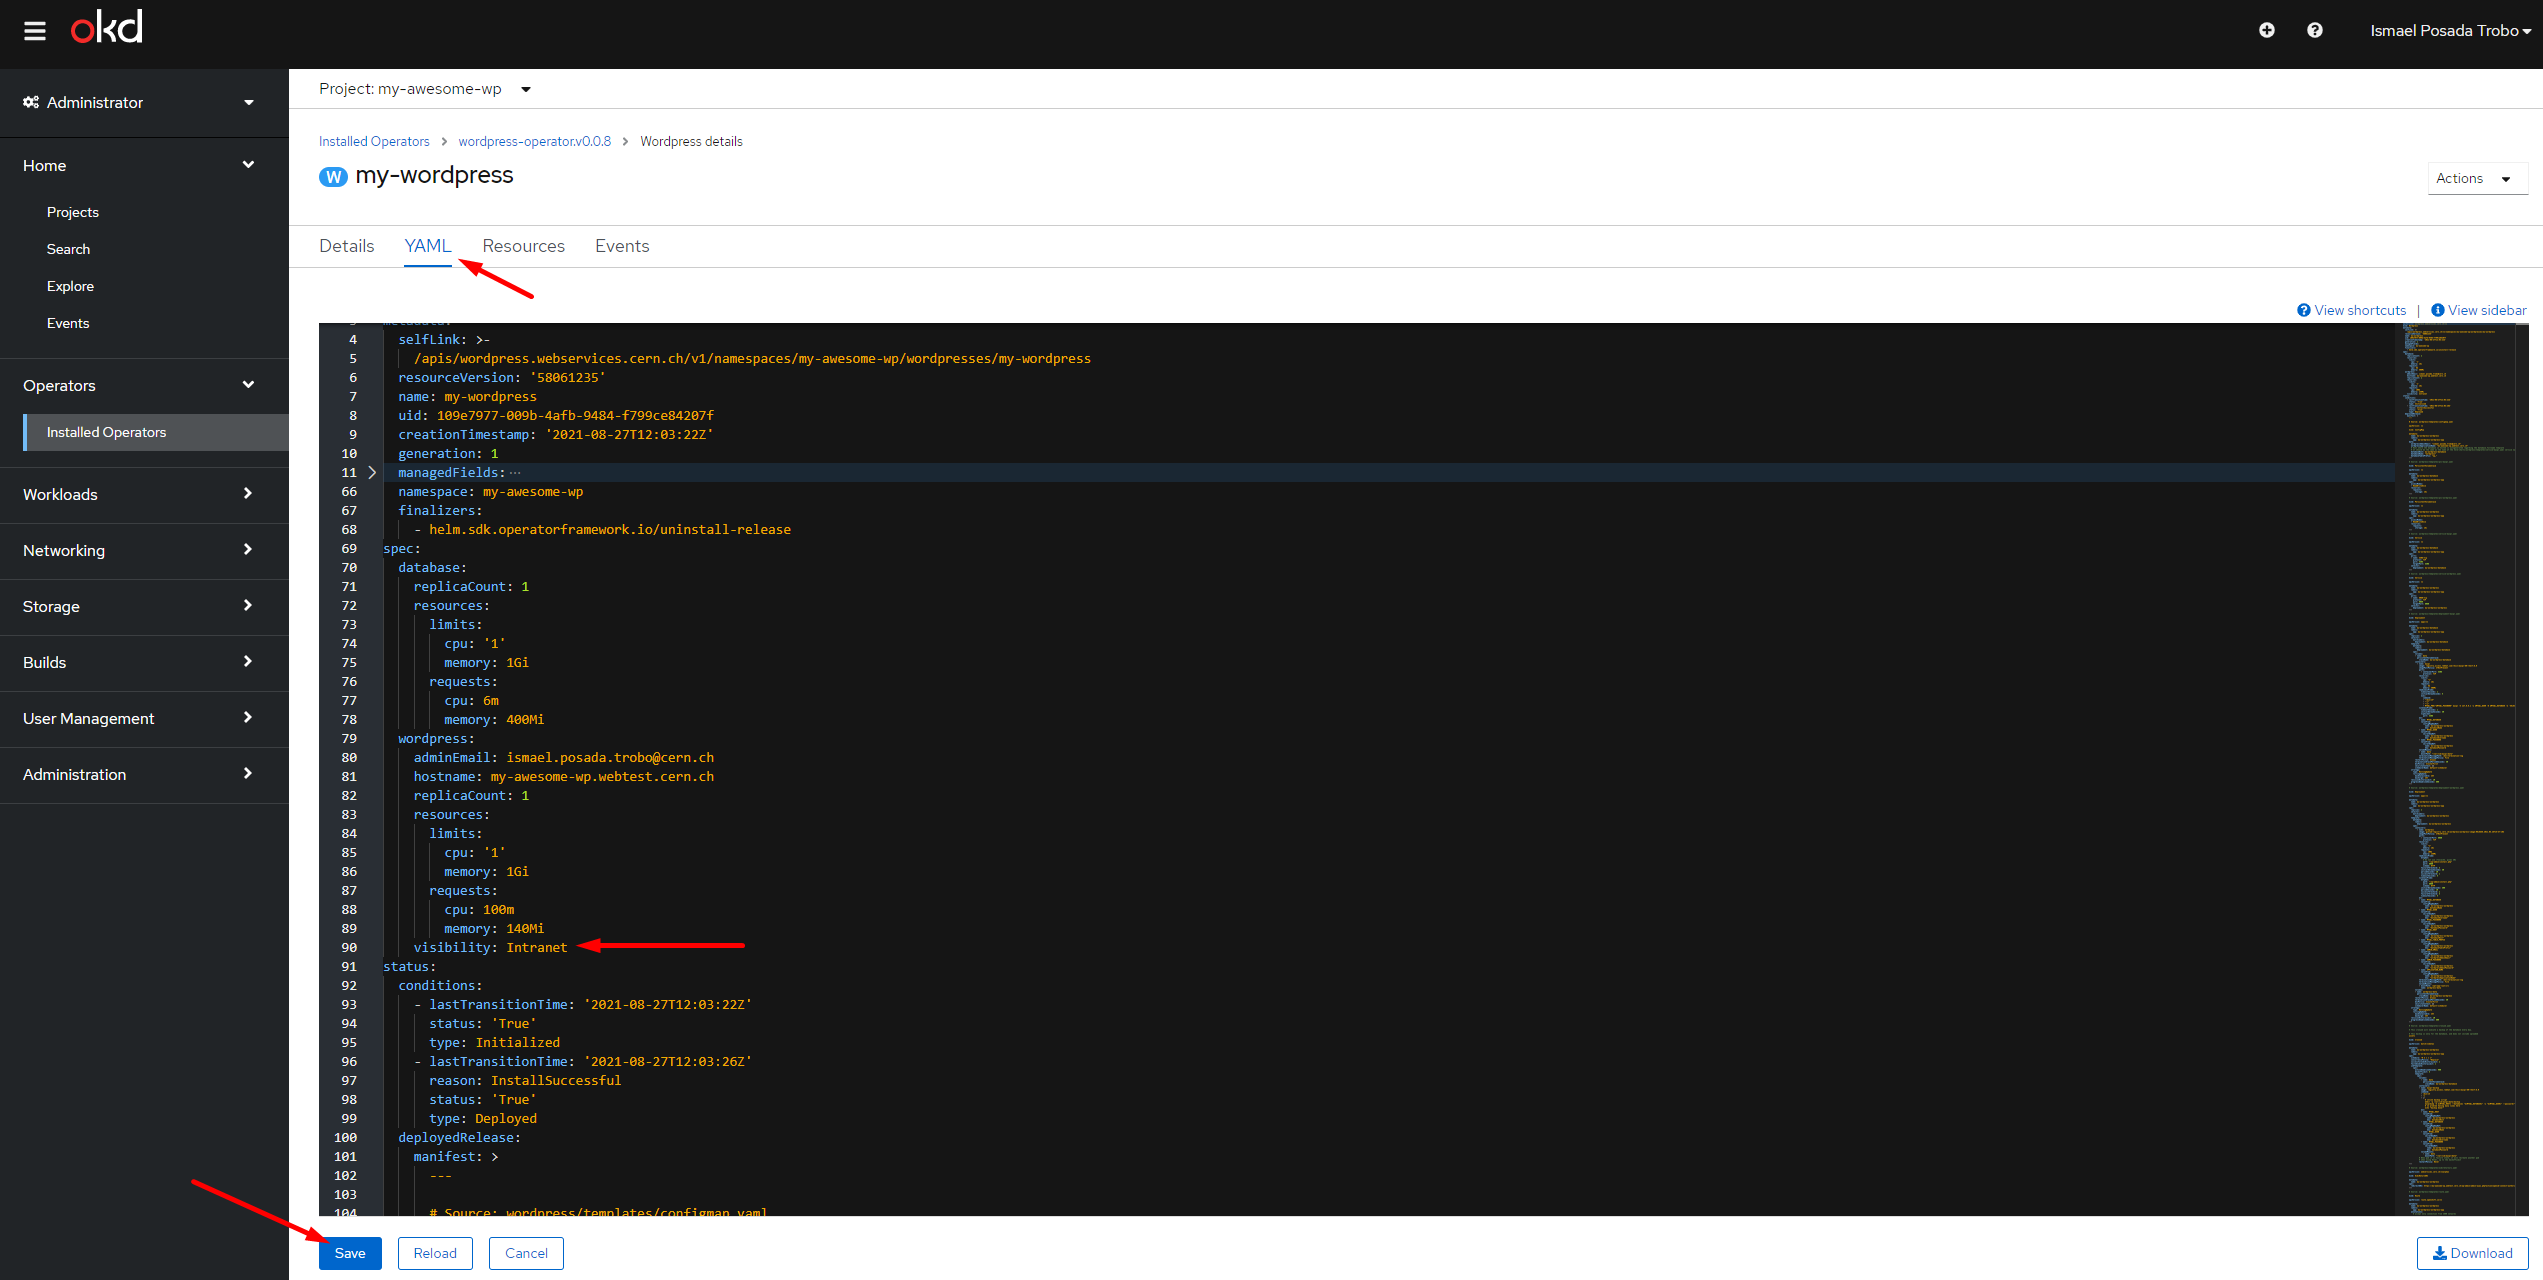Click the cpu: 6m line
The height and width of the screenshot is (1280, 2543).
pyautogui.click(x=471, y=700)
